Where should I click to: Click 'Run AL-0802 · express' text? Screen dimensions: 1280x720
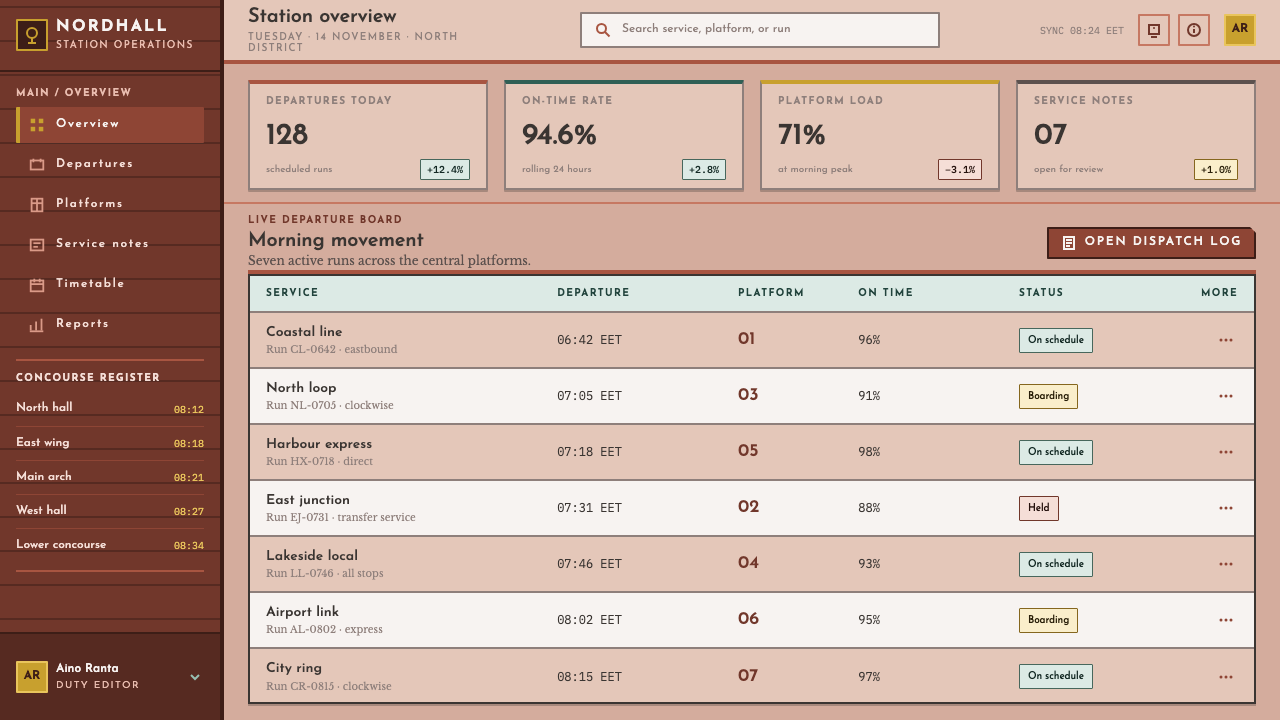[x=324, y=630]
